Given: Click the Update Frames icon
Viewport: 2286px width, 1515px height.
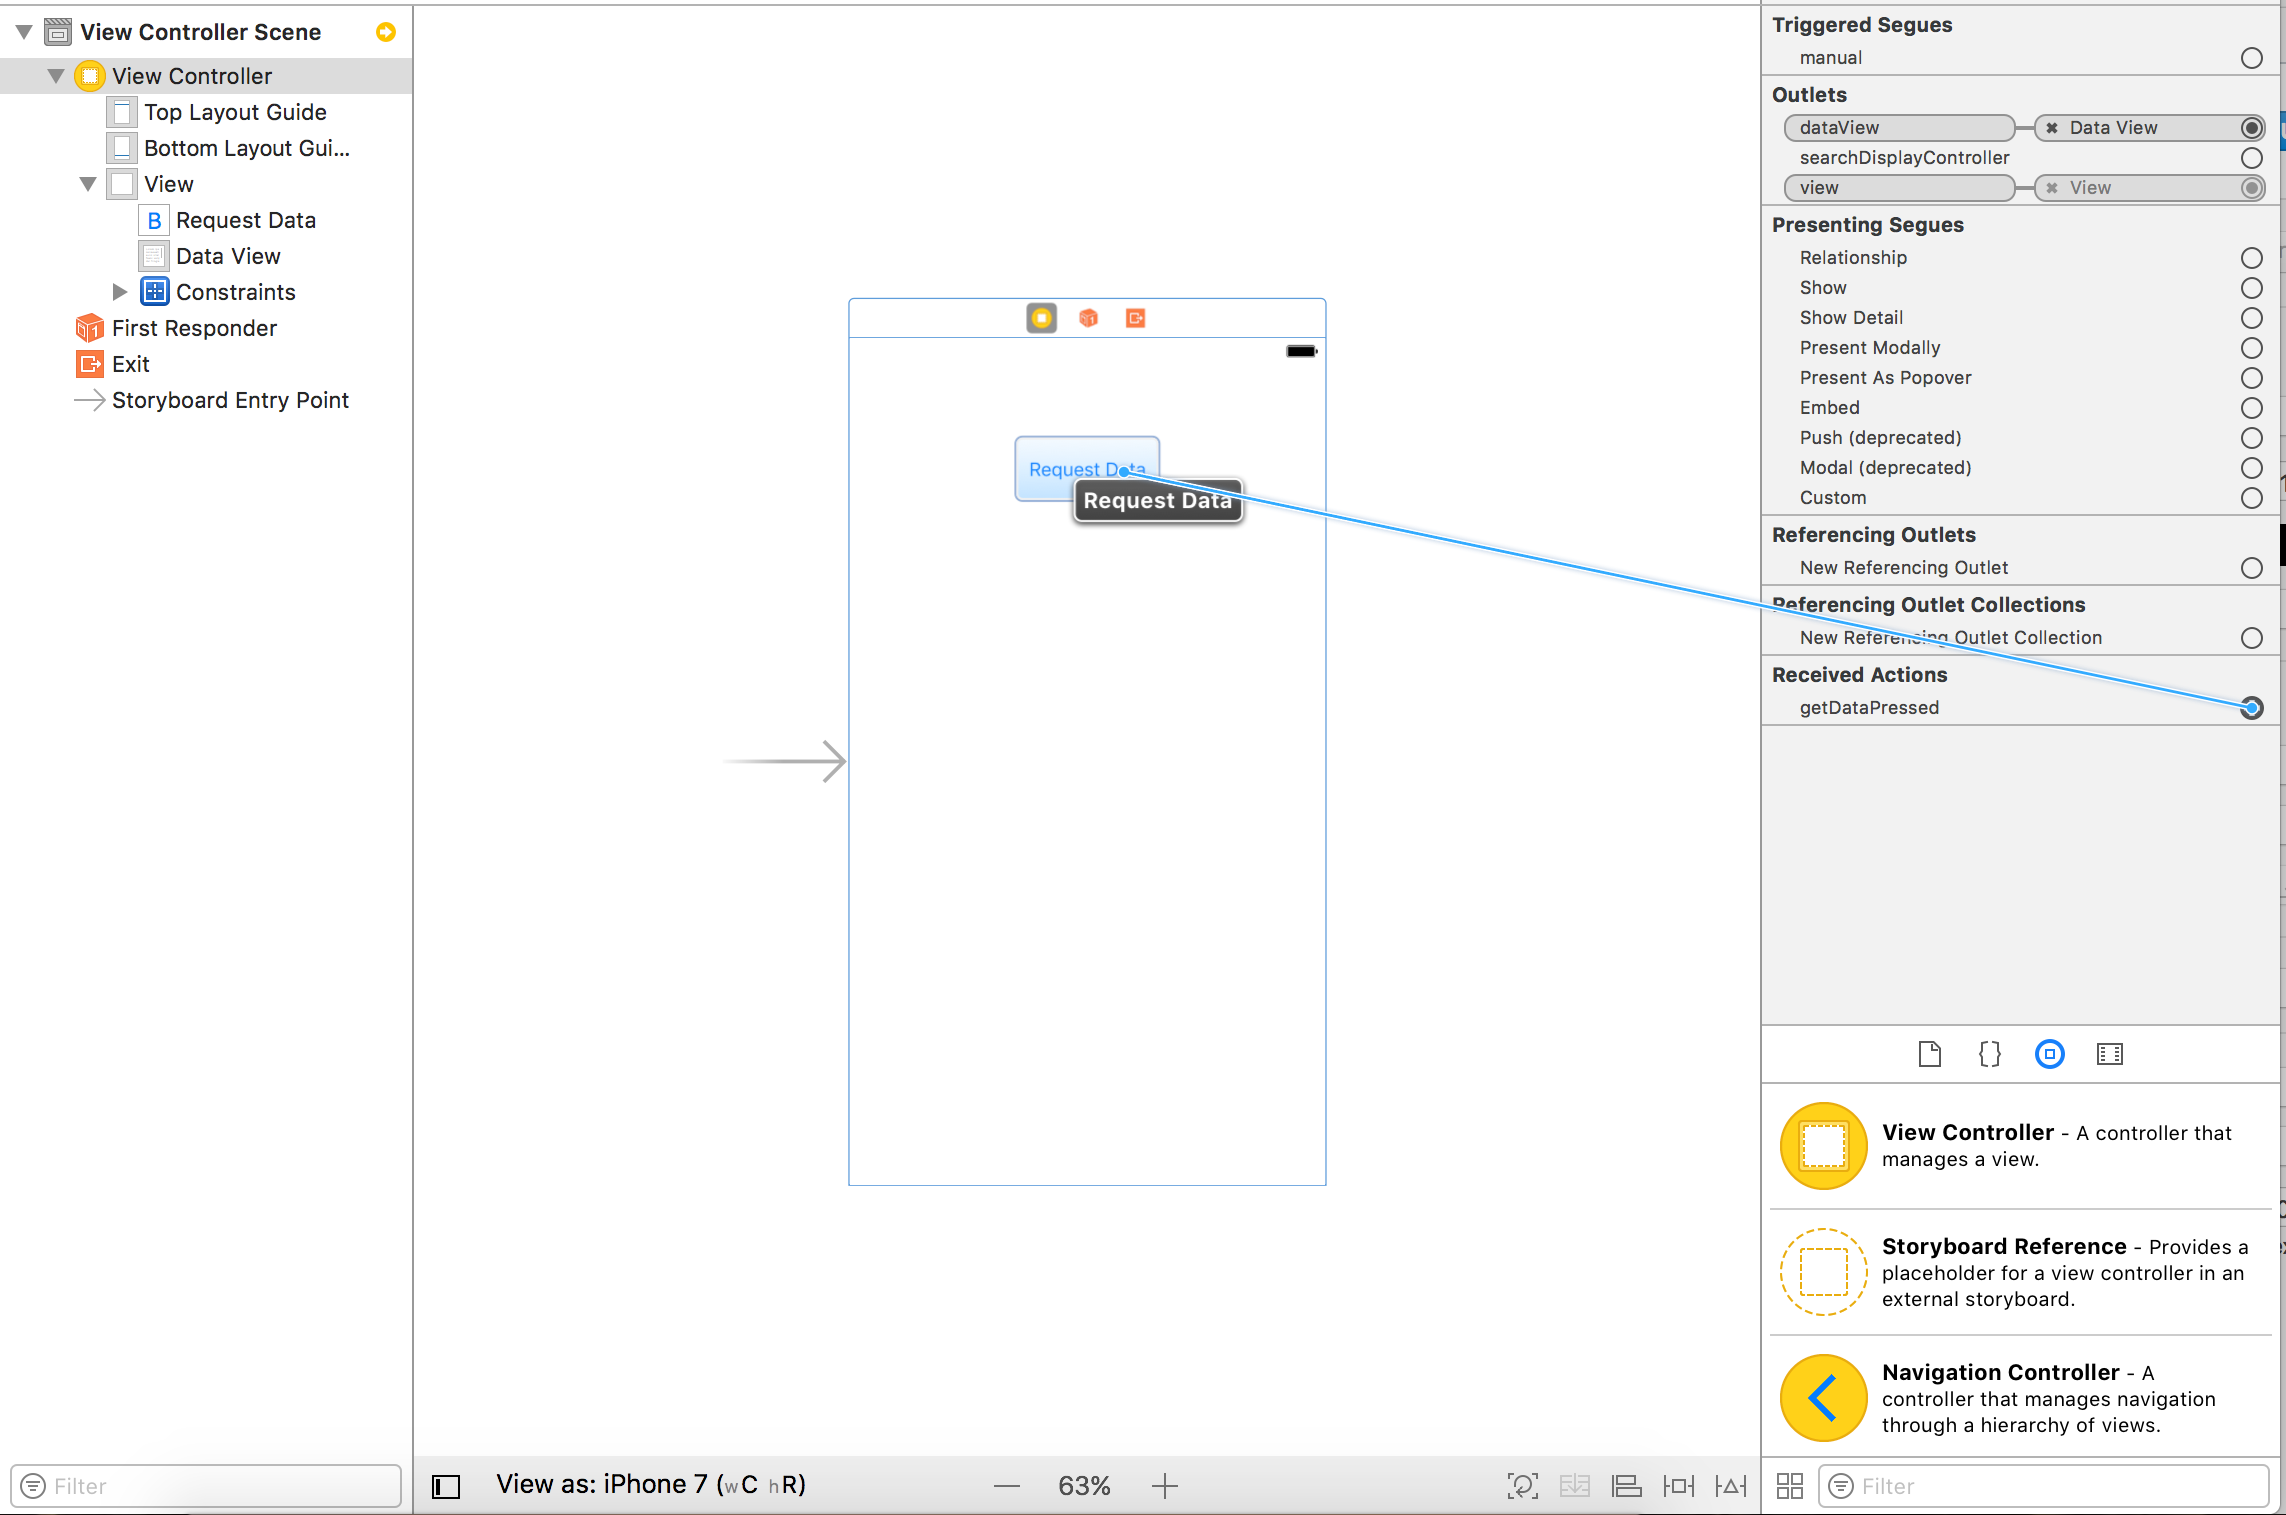Looking at the screenshot, I should (1522, 1486).
